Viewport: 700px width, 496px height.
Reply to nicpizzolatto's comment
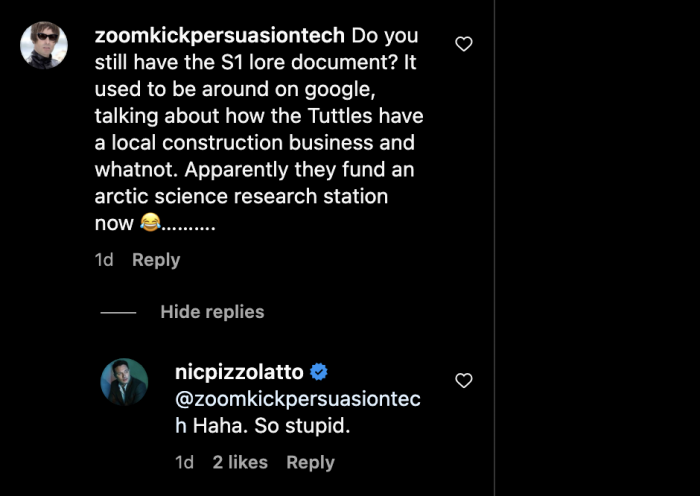pyautogui.click(x=310, y=463)
